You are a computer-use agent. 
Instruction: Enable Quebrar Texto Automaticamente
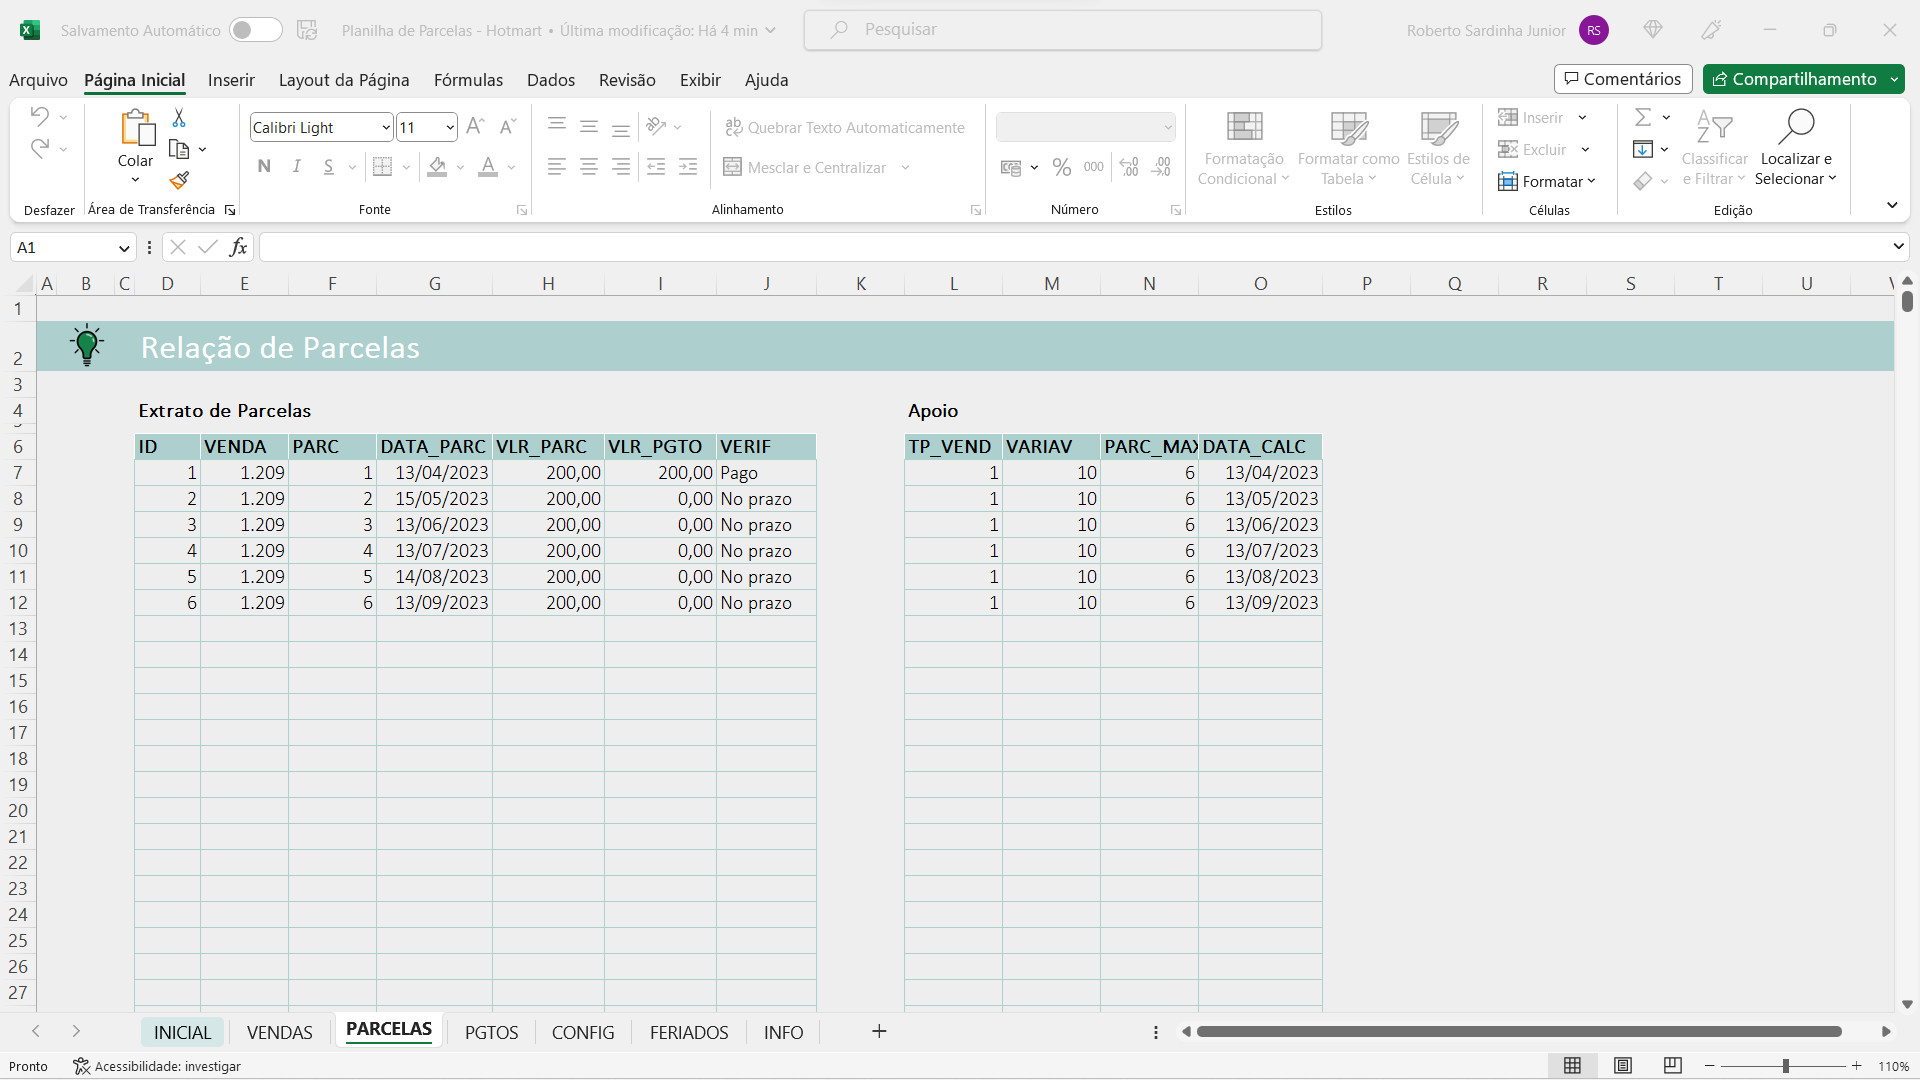(x=845, y=127)
